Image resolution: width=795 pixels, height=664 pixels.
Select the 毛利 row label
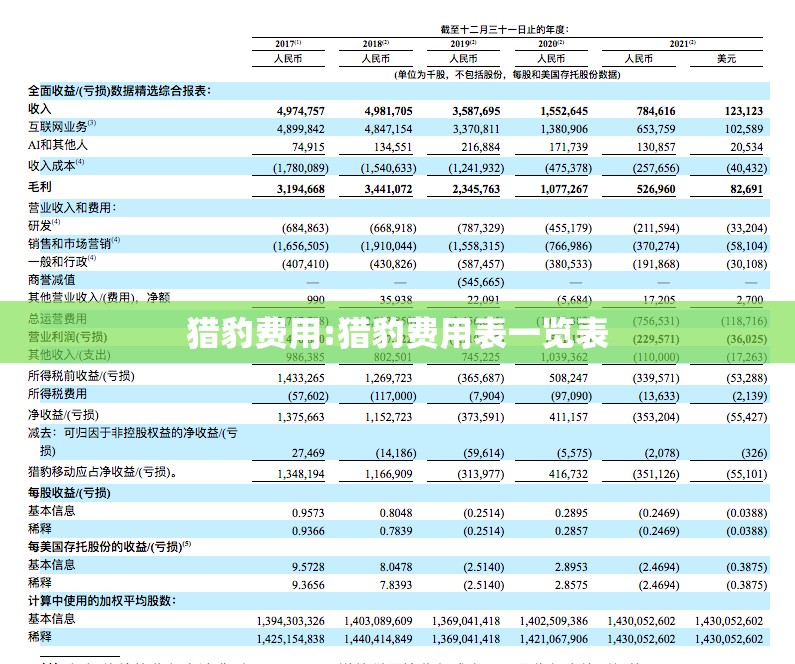coord(40,187)
